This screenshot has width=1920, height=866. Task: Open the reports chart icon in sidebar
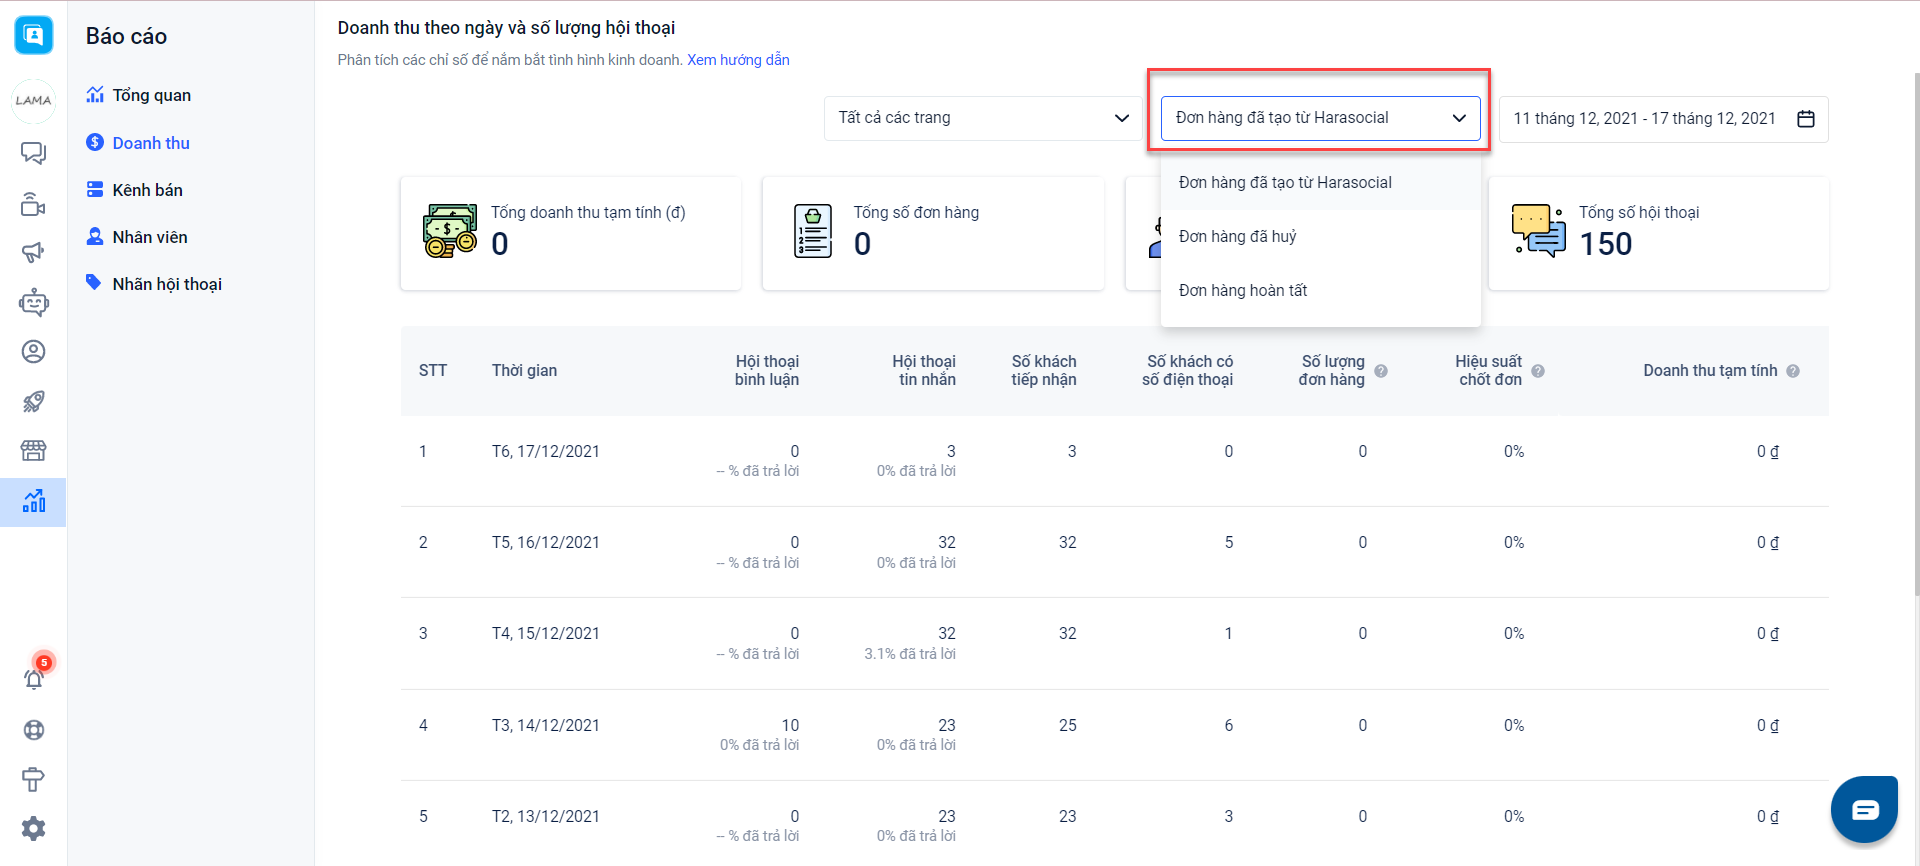click(x=33, y=501)
